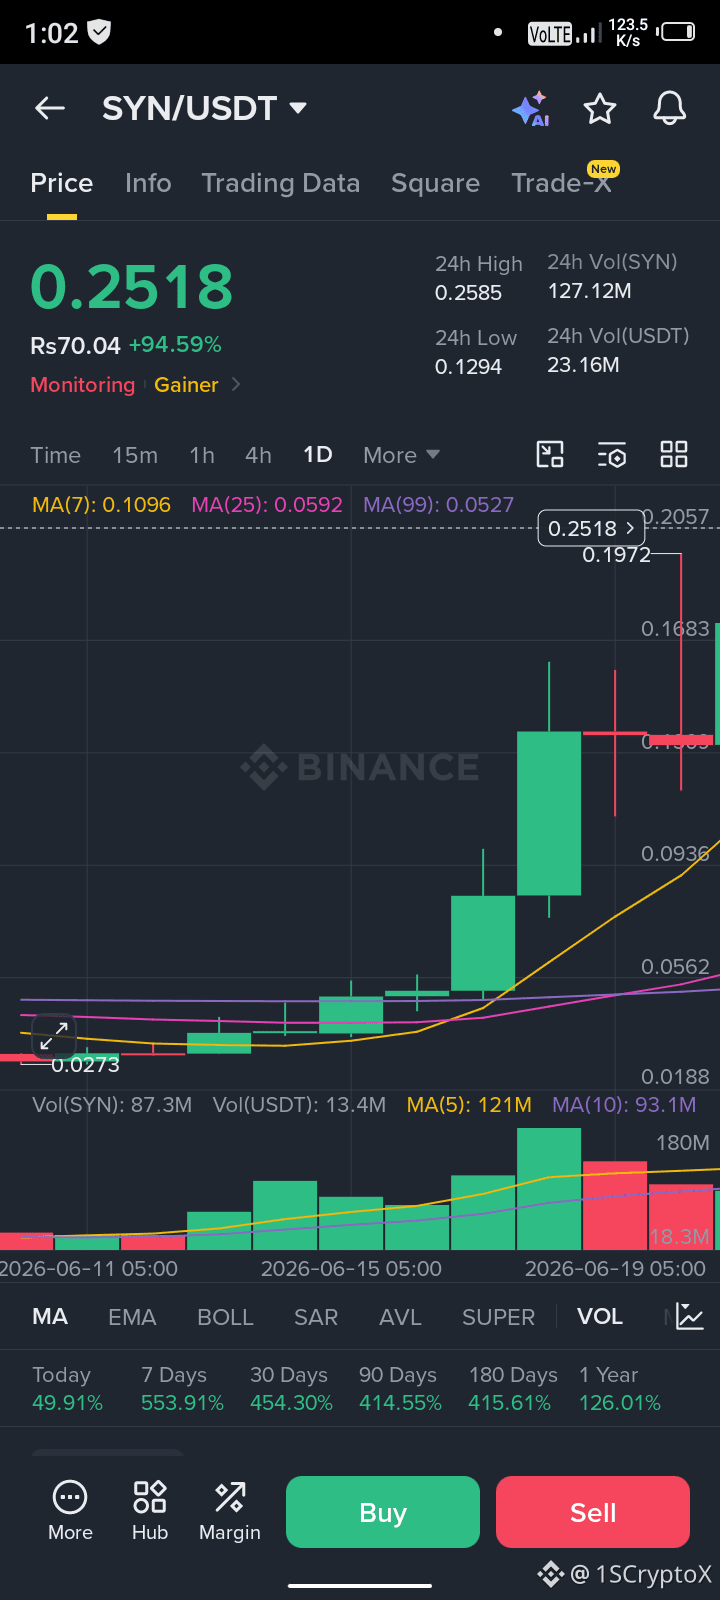Open the four-square grid layout icon
Image resolution: width=720 pixels, height=1600 pixels.
(674, 454)
